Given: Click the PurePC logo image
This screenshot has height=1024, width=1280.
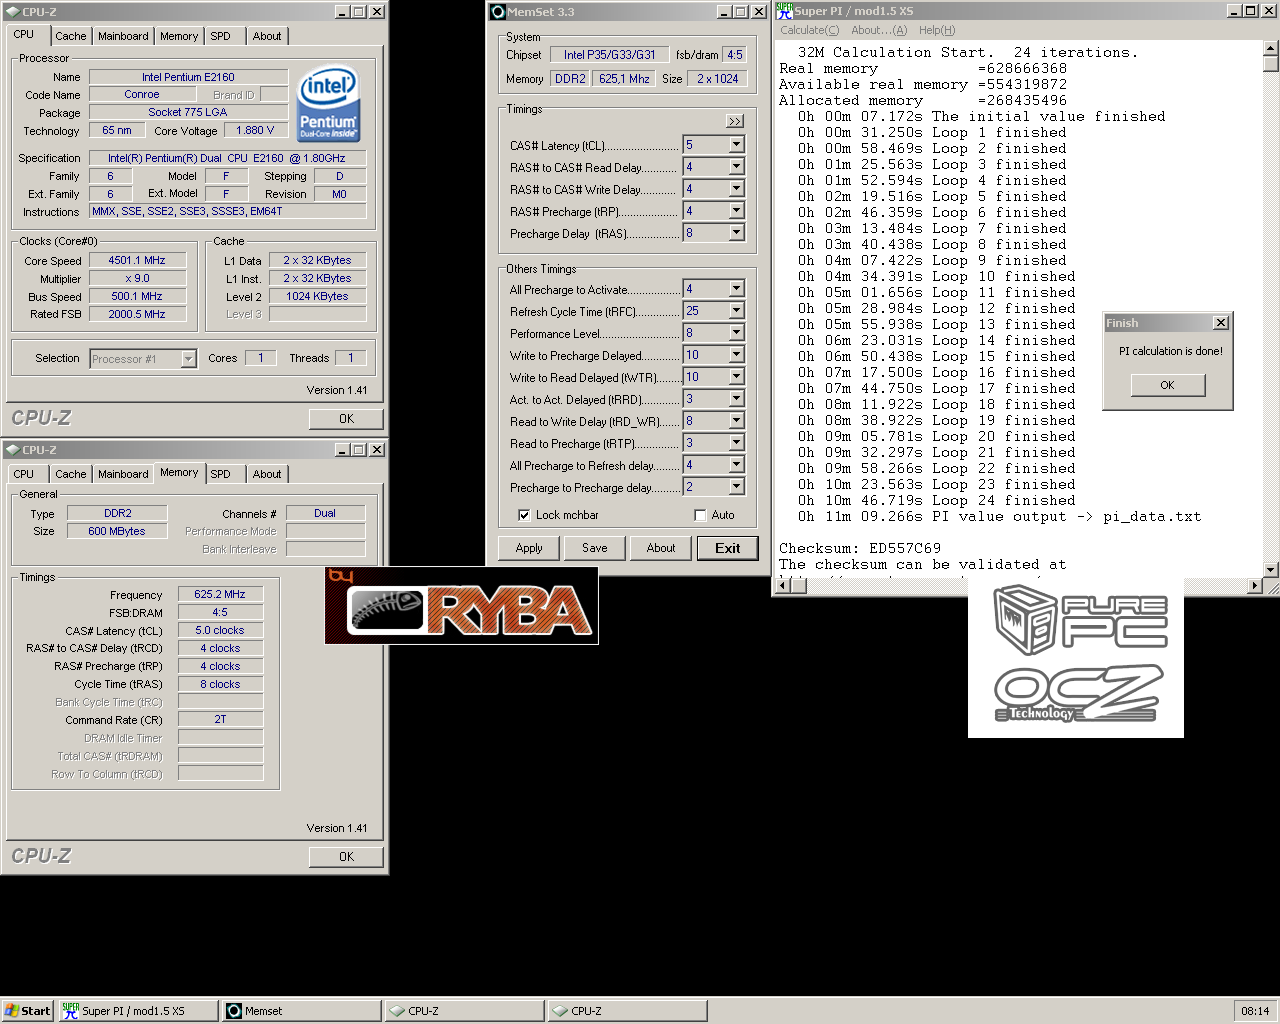Looking at the screenshot, I should coord(1081,620).
